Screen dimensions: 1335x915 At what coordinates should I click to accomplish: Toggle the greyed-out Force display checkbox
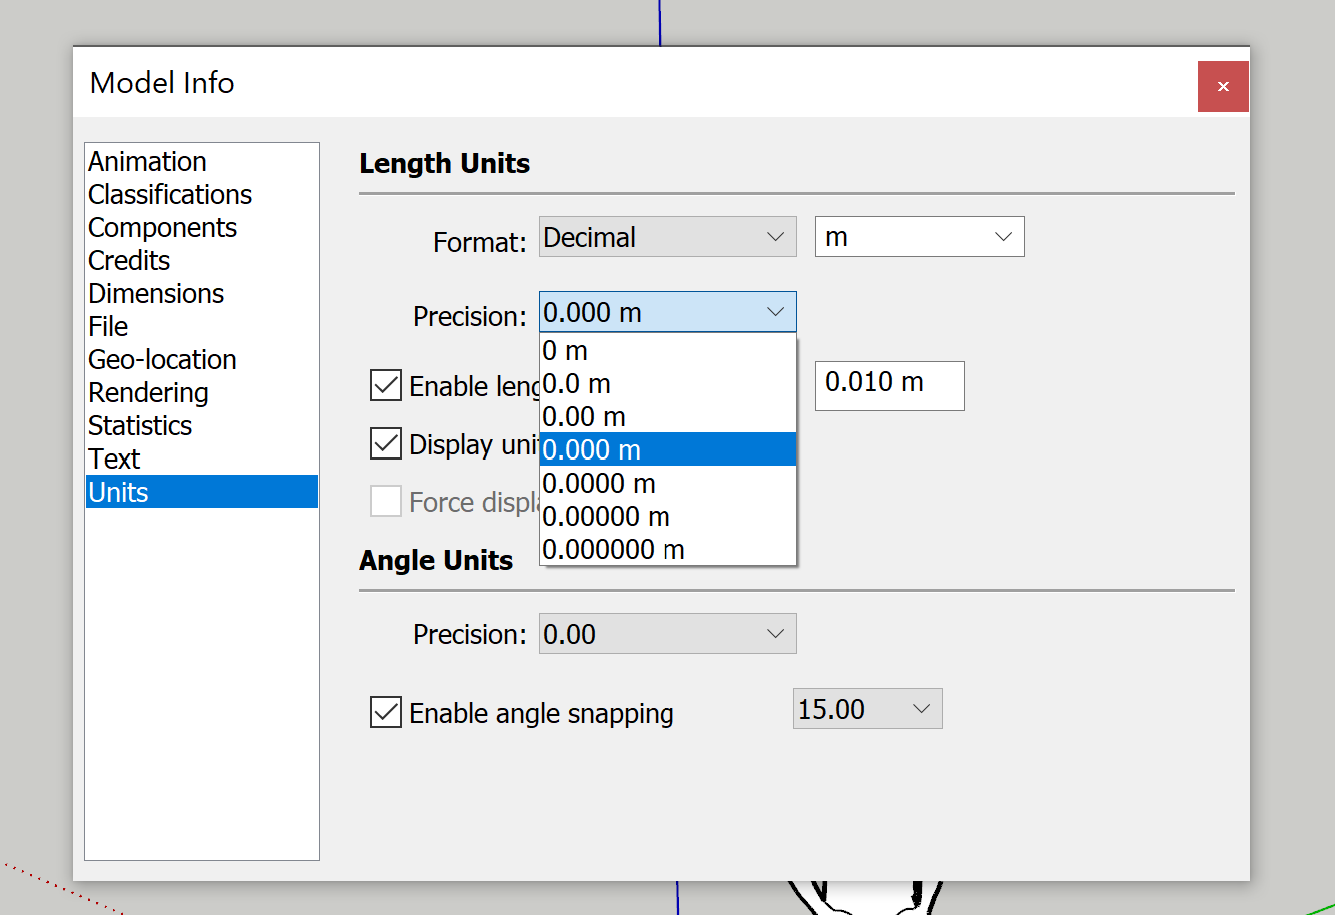coord(386,501)
